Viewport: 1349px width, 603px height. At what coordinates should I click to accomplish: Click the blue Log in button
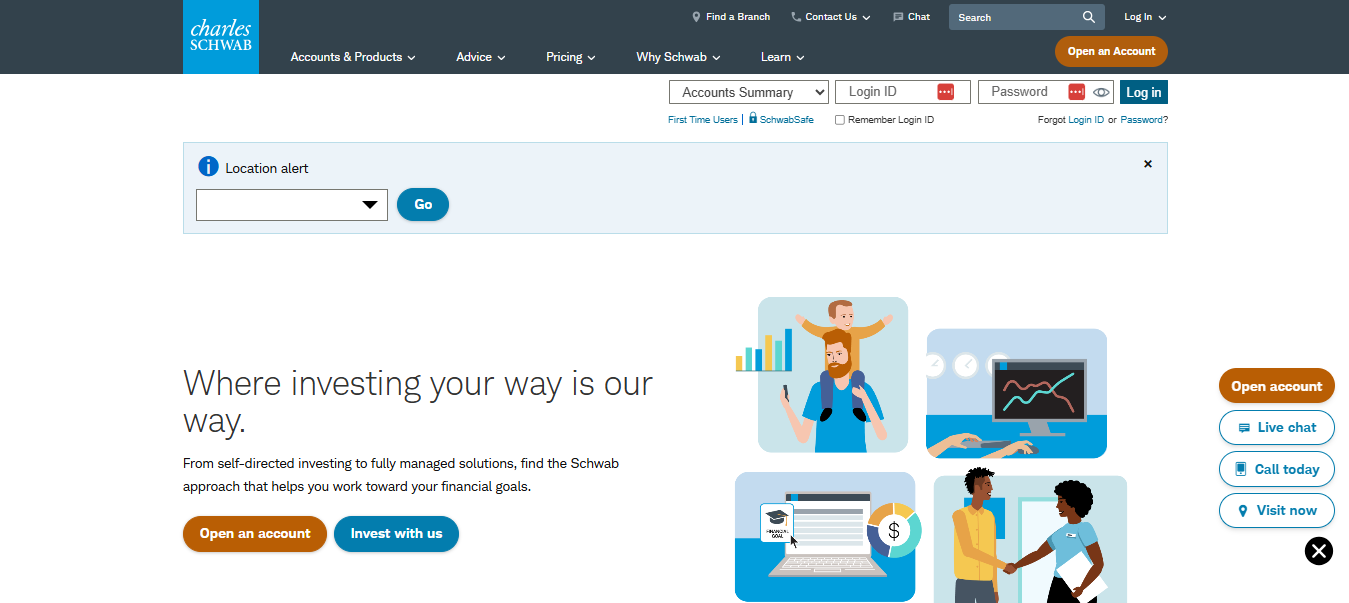coord(1144,92)
